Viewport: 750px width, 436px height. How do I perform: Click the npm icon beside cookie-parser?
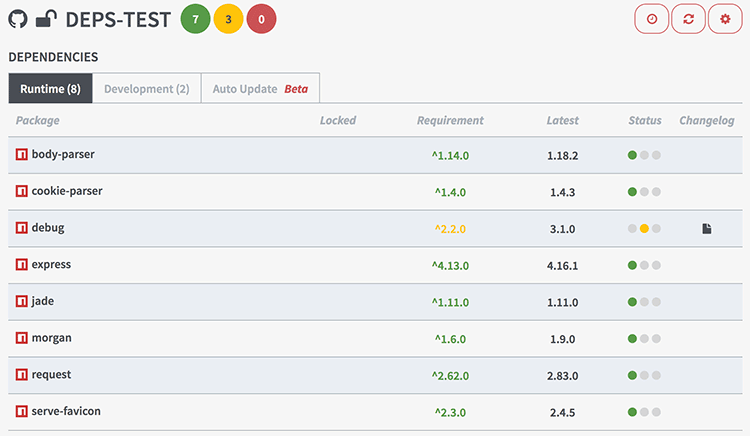click(x=22, y=191)
